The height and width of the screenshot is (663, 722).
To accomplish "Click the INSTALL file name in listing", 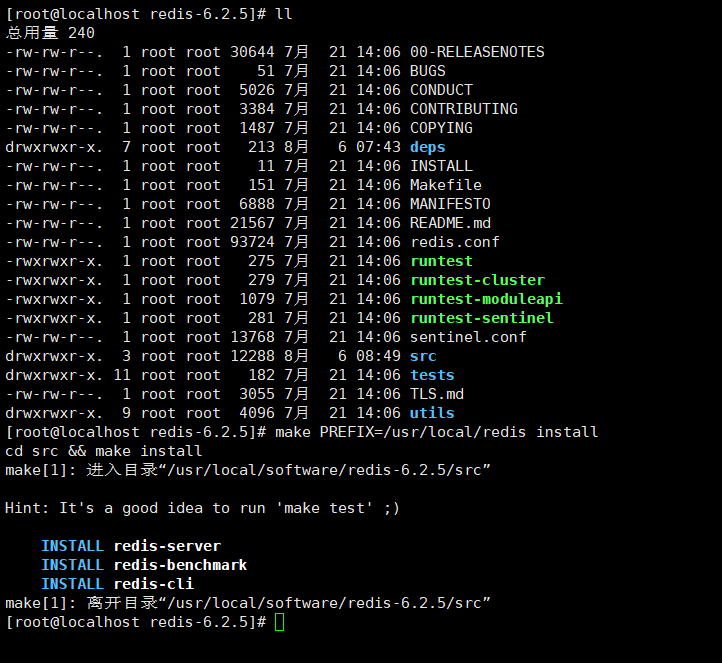I will (x=441, y=166).
